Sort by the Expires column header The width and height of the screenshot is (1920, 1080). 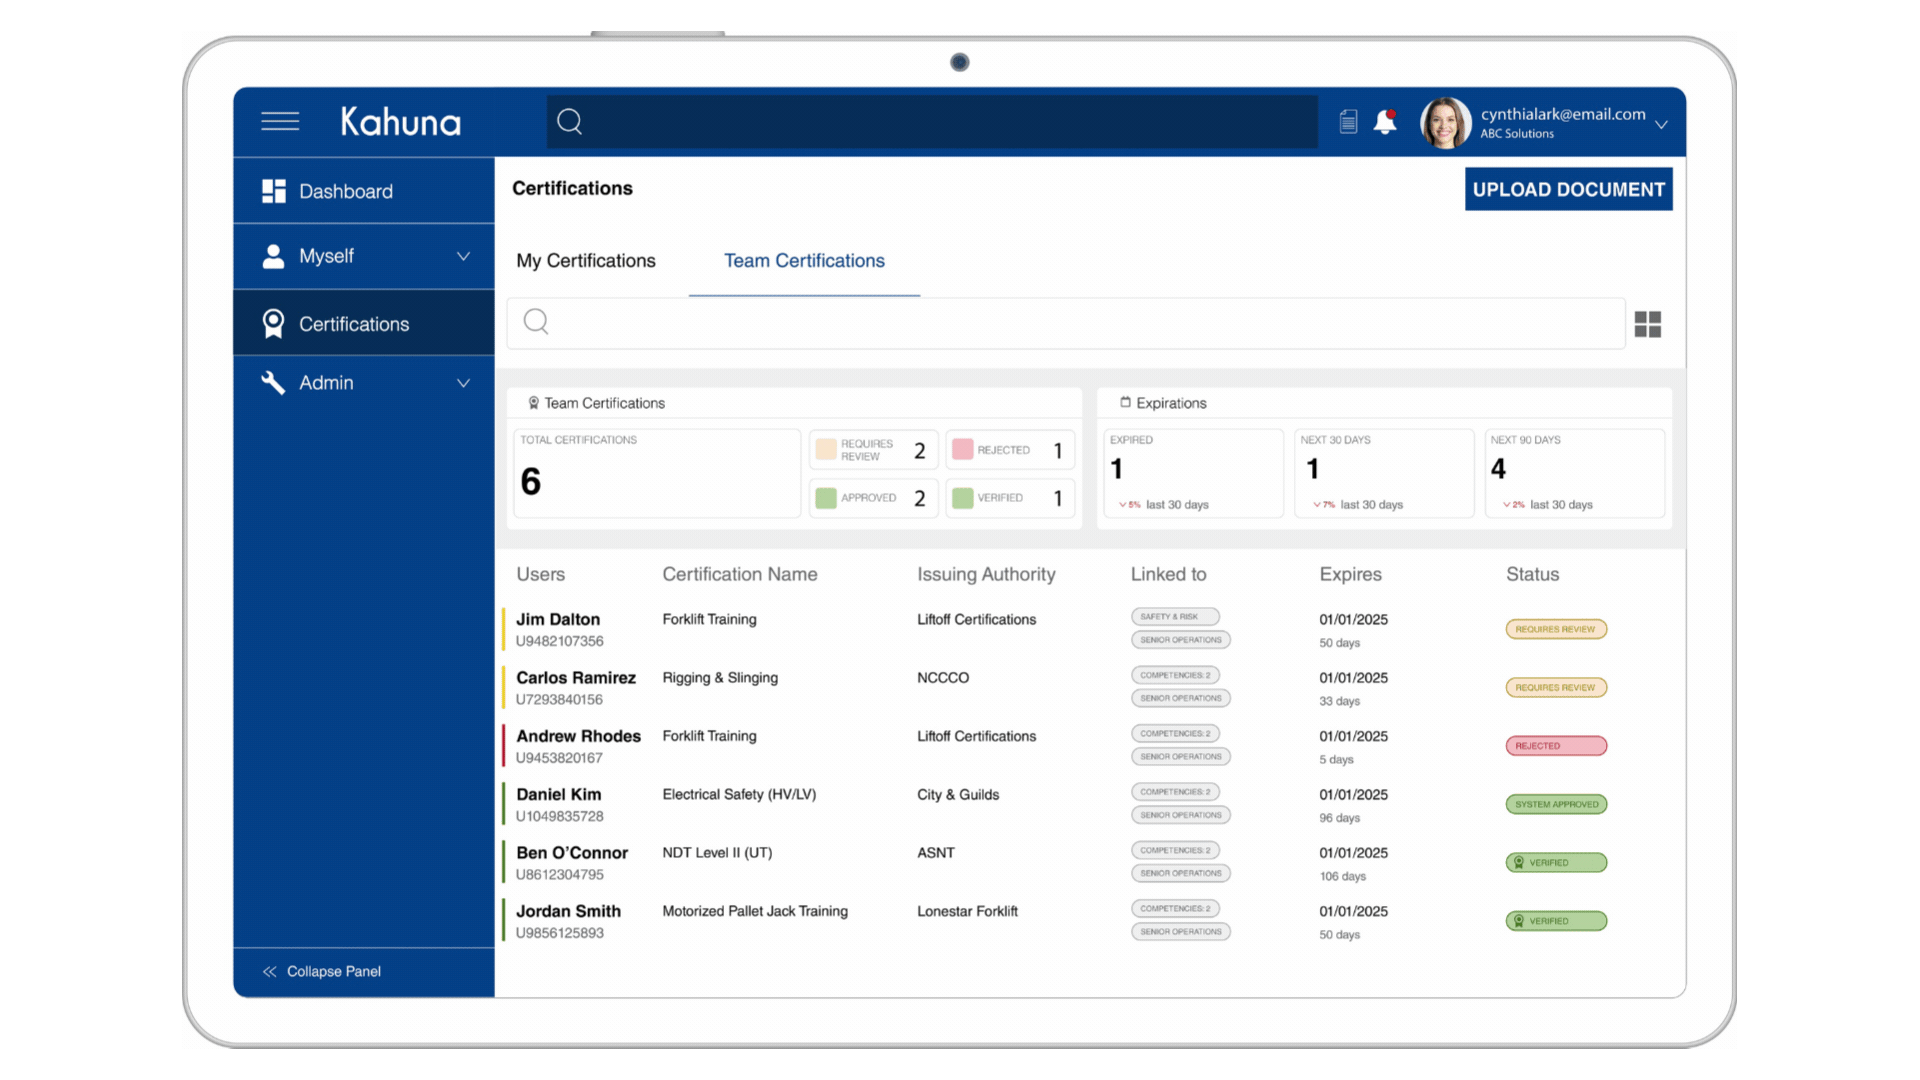click(x=1350, y=574)
